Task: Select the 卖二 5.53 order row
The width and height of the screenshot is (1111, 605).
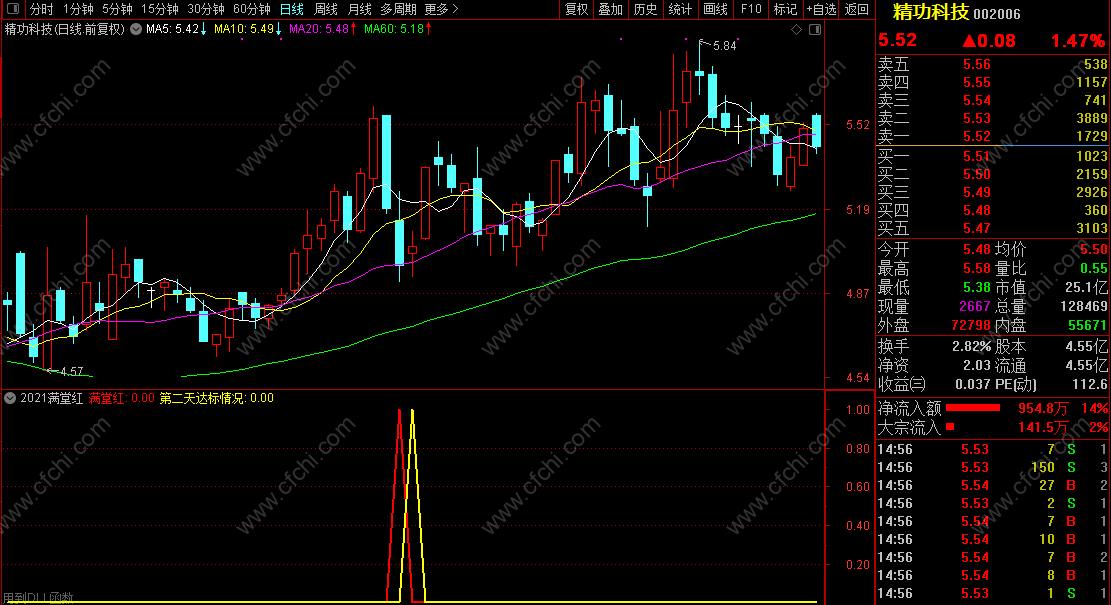Action: click(x=993, y=118)
